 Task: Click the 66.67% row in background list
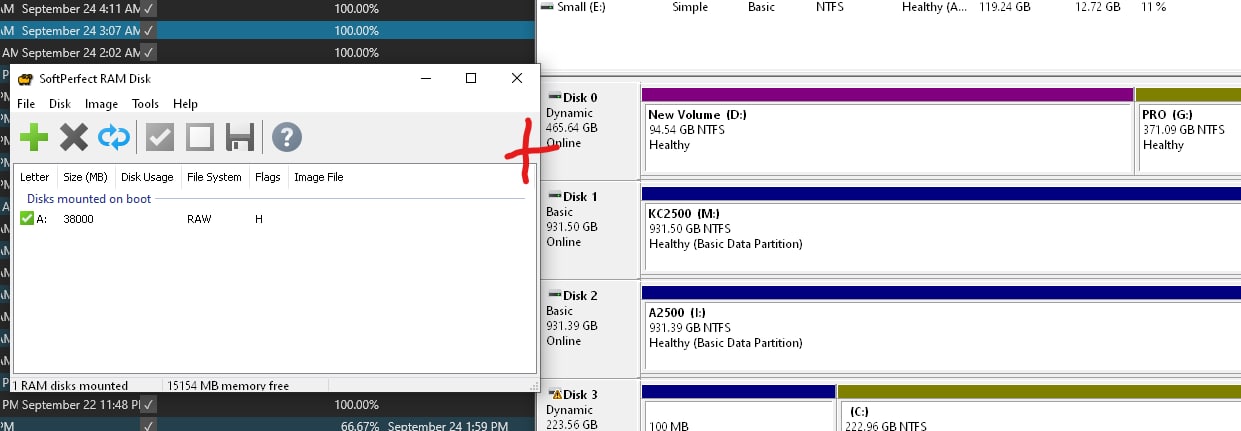pyautogui.click(x=267, y=425)
